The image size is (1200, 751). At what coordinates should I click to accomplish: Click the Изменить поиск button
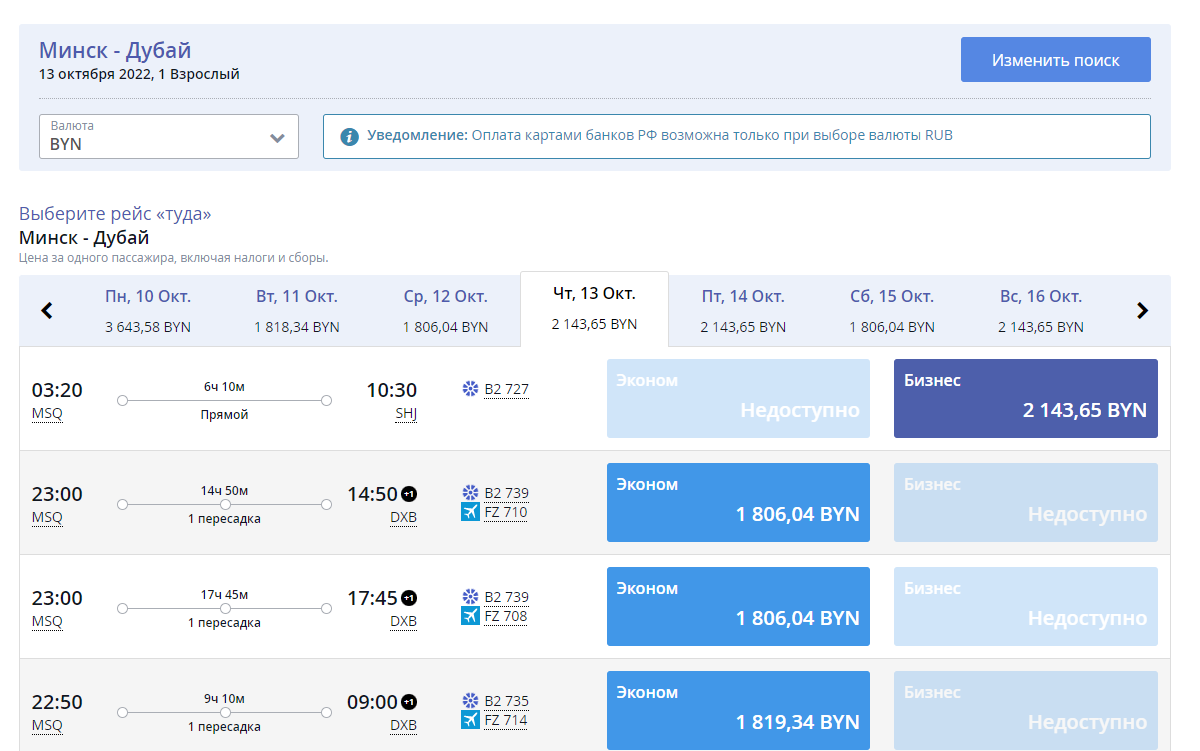tap(1056, 60)
